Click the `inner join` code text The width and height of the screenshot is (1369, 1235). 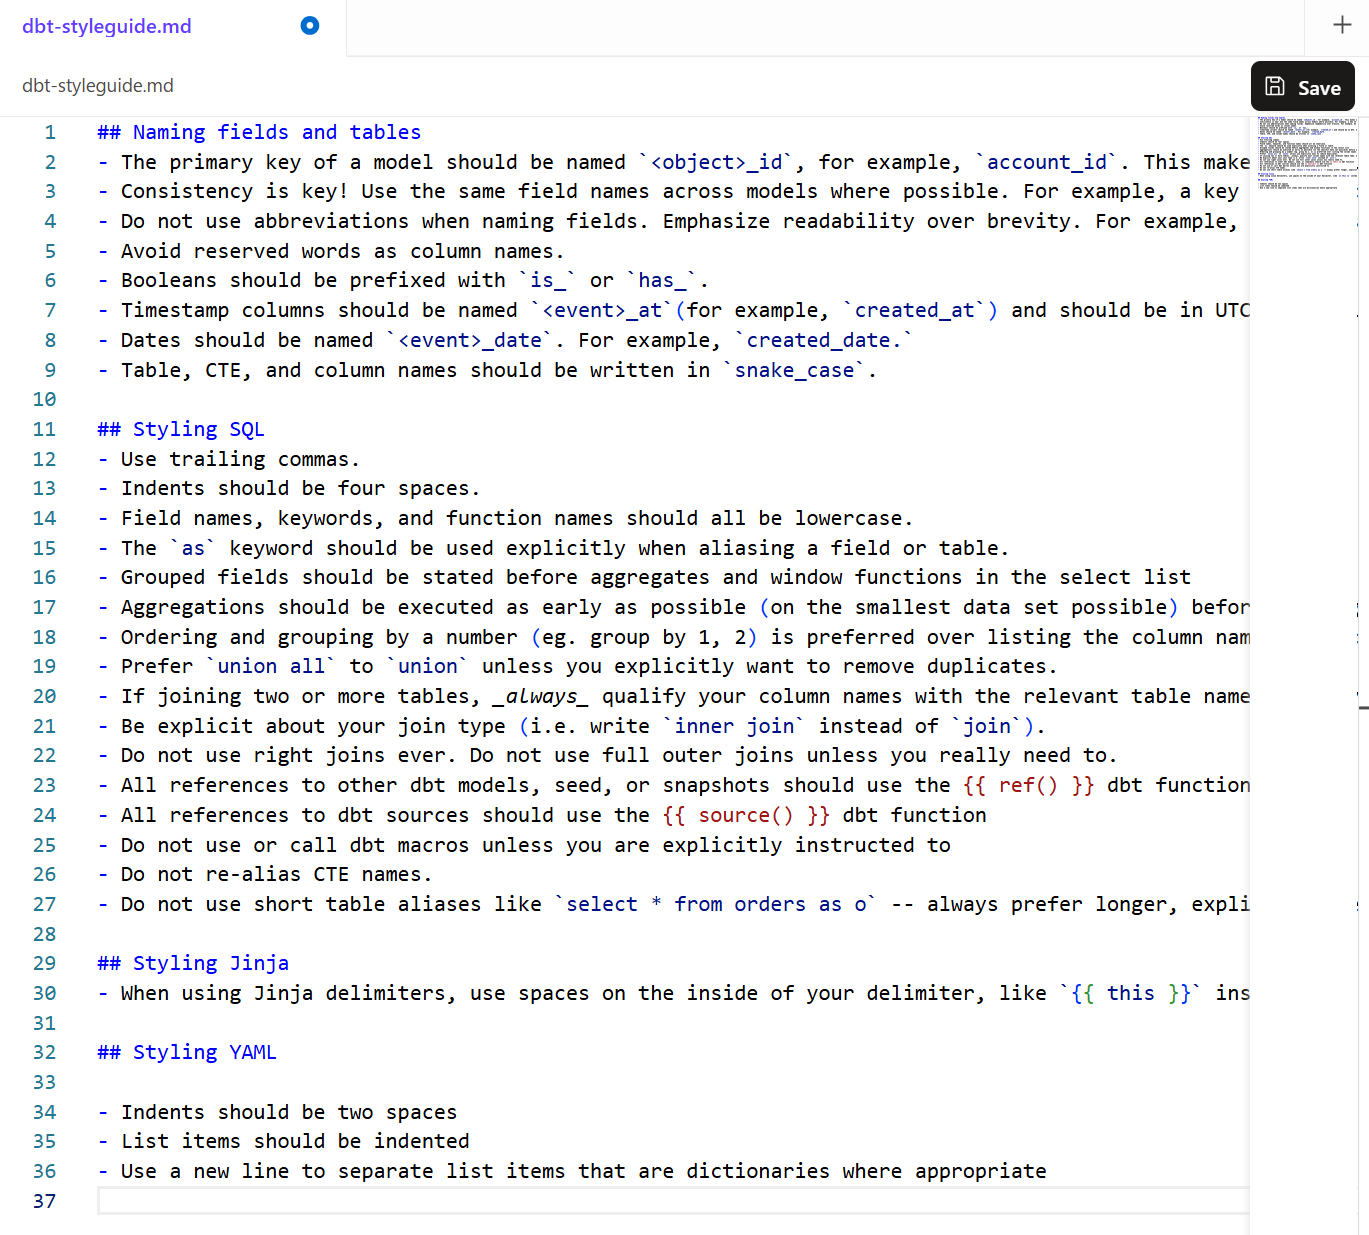click(735, 726)
